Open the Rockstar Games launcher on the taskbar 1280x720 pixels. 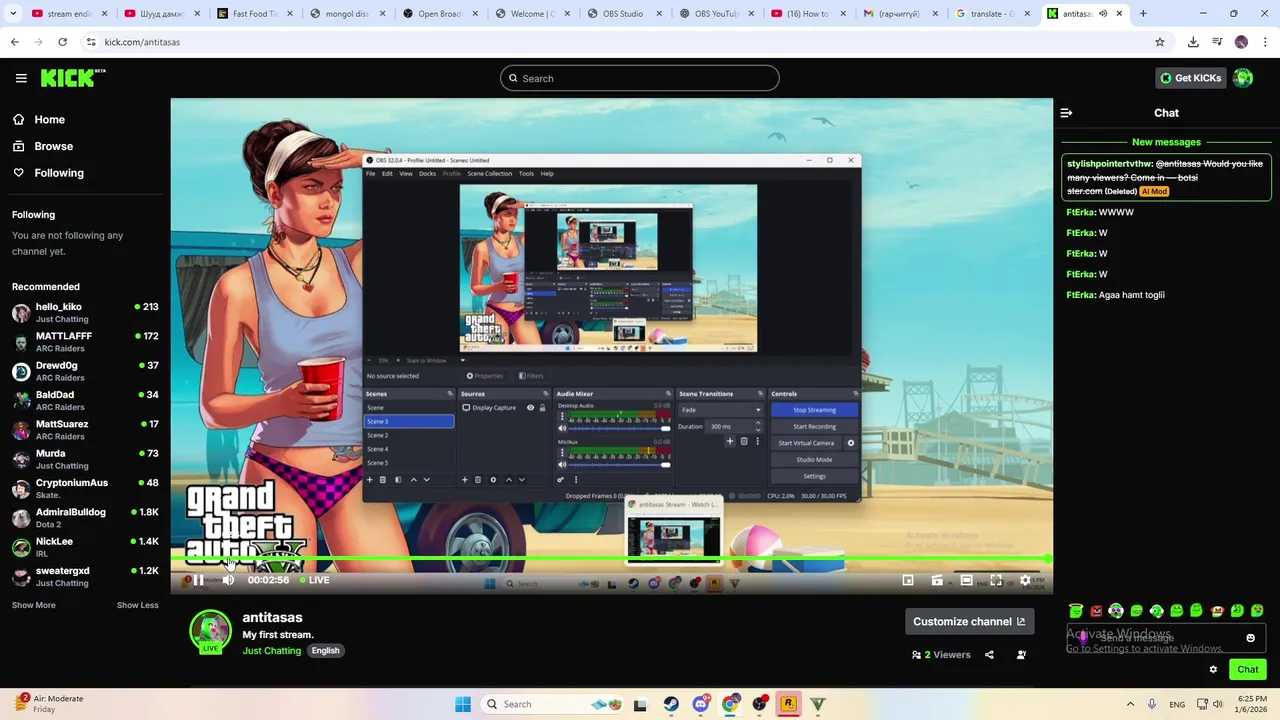789,704
